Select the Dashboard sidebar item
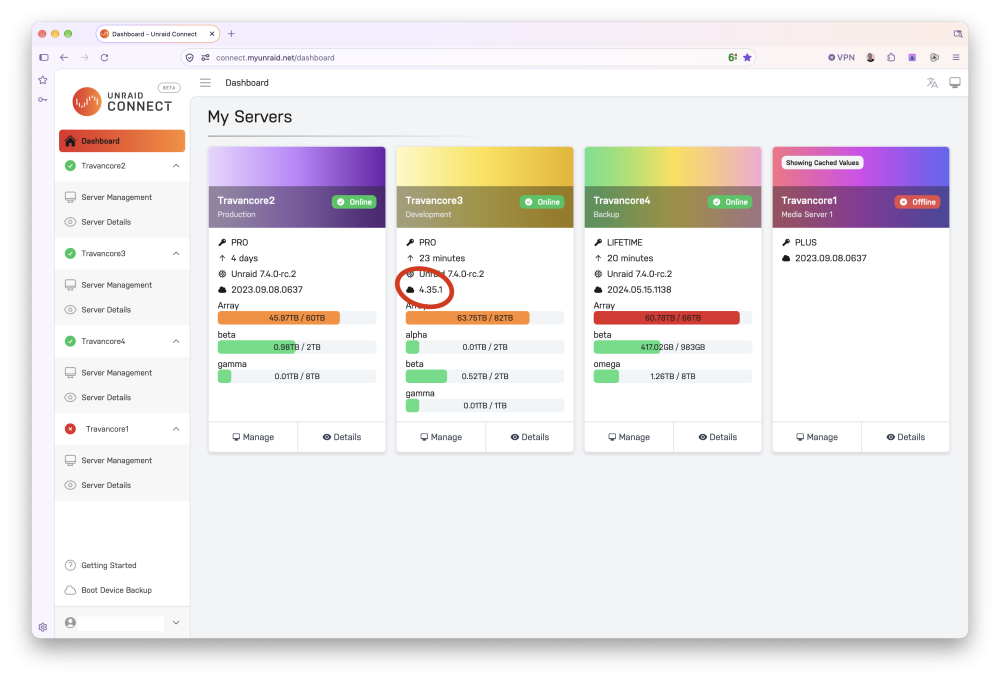The height and width of the screenshot is (680, 1000). click(122, 141)
